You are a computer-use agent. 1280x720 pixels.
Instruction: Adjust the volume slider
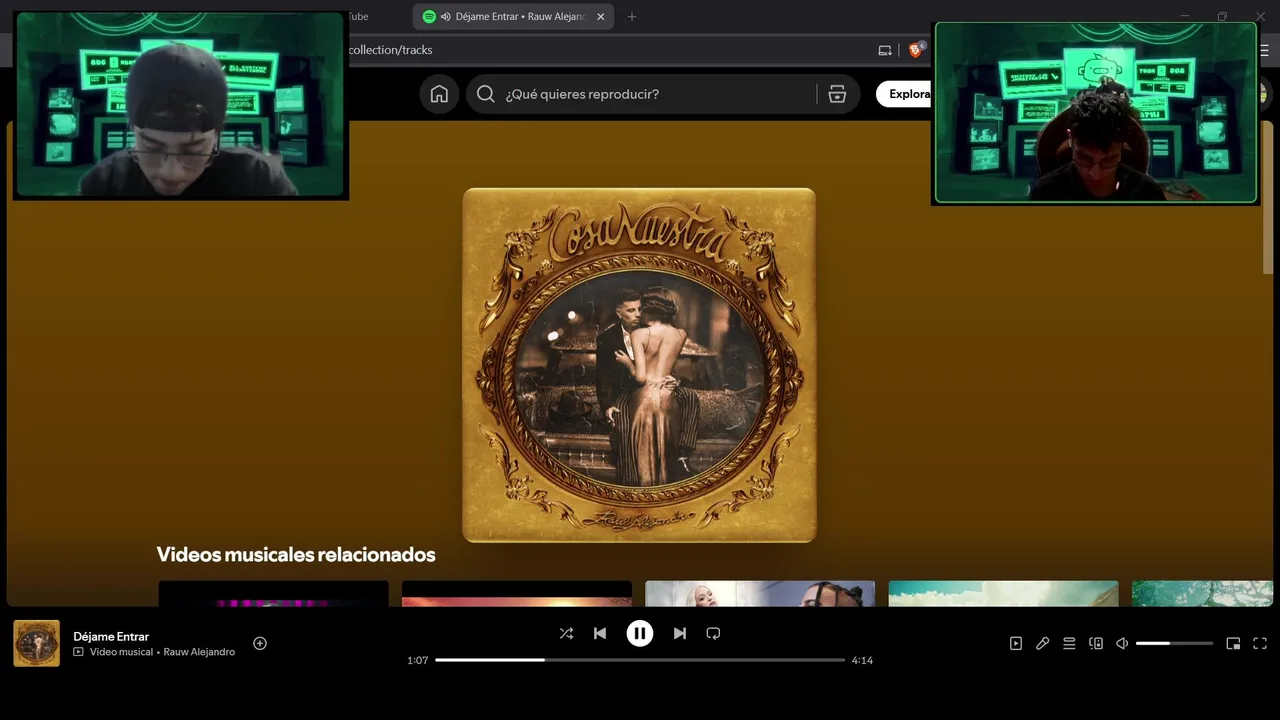(x=1174, y=644)
